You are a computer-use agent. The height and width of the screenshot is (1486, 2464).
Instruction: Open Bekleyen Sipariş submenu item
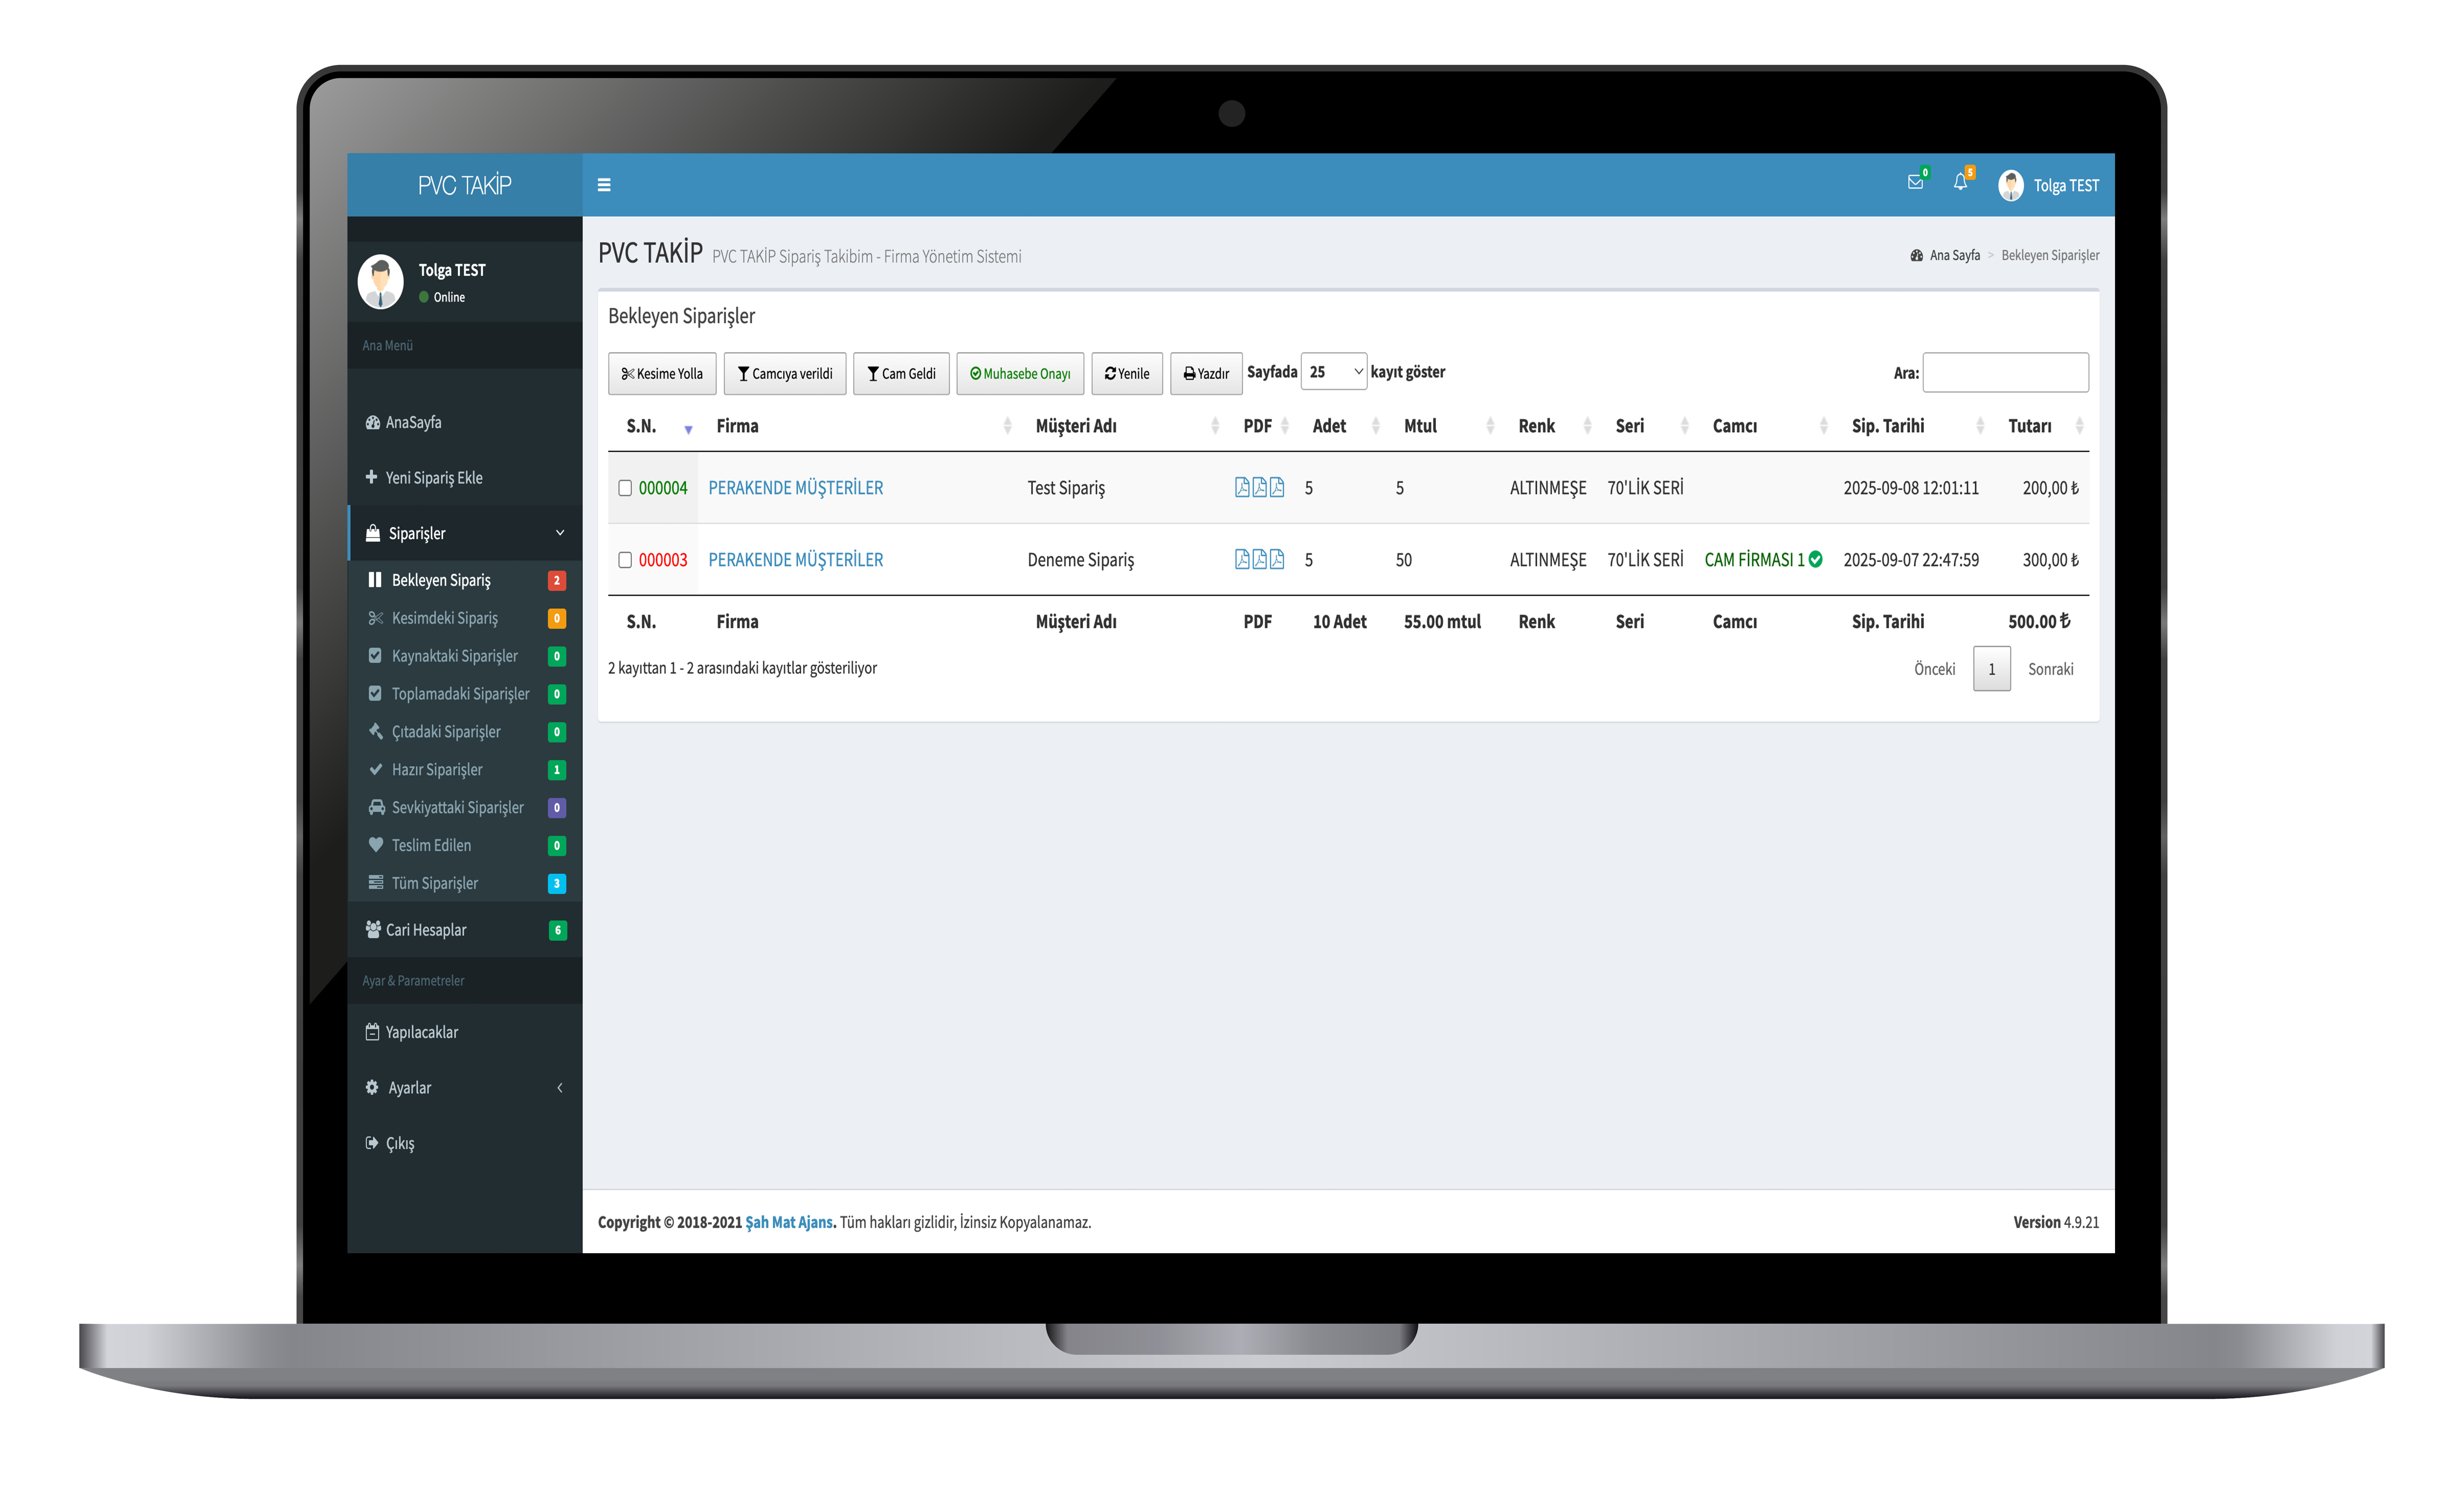tap(465, 580)
